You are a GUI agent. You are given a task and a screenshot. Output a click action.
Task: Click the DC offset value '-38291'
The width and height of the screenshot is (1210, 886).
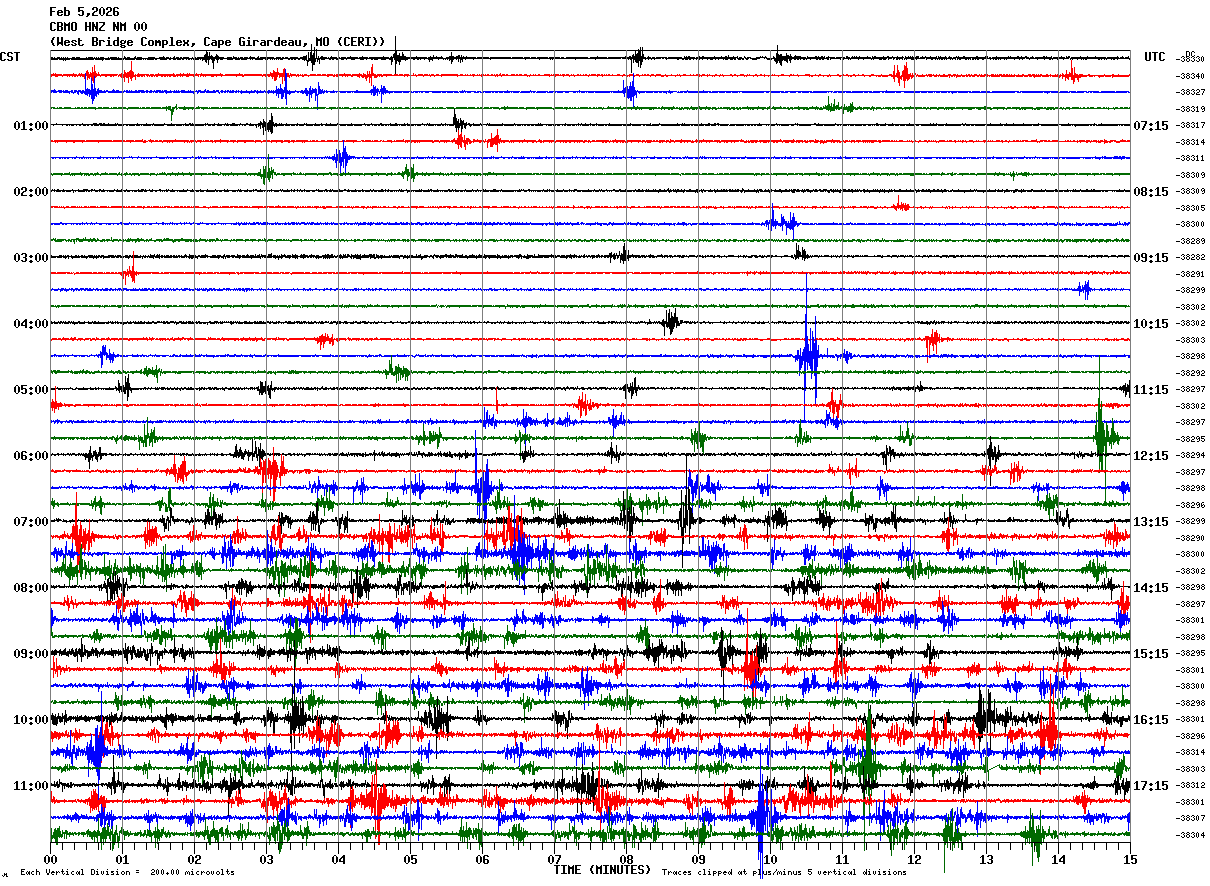click(1191, 274)
